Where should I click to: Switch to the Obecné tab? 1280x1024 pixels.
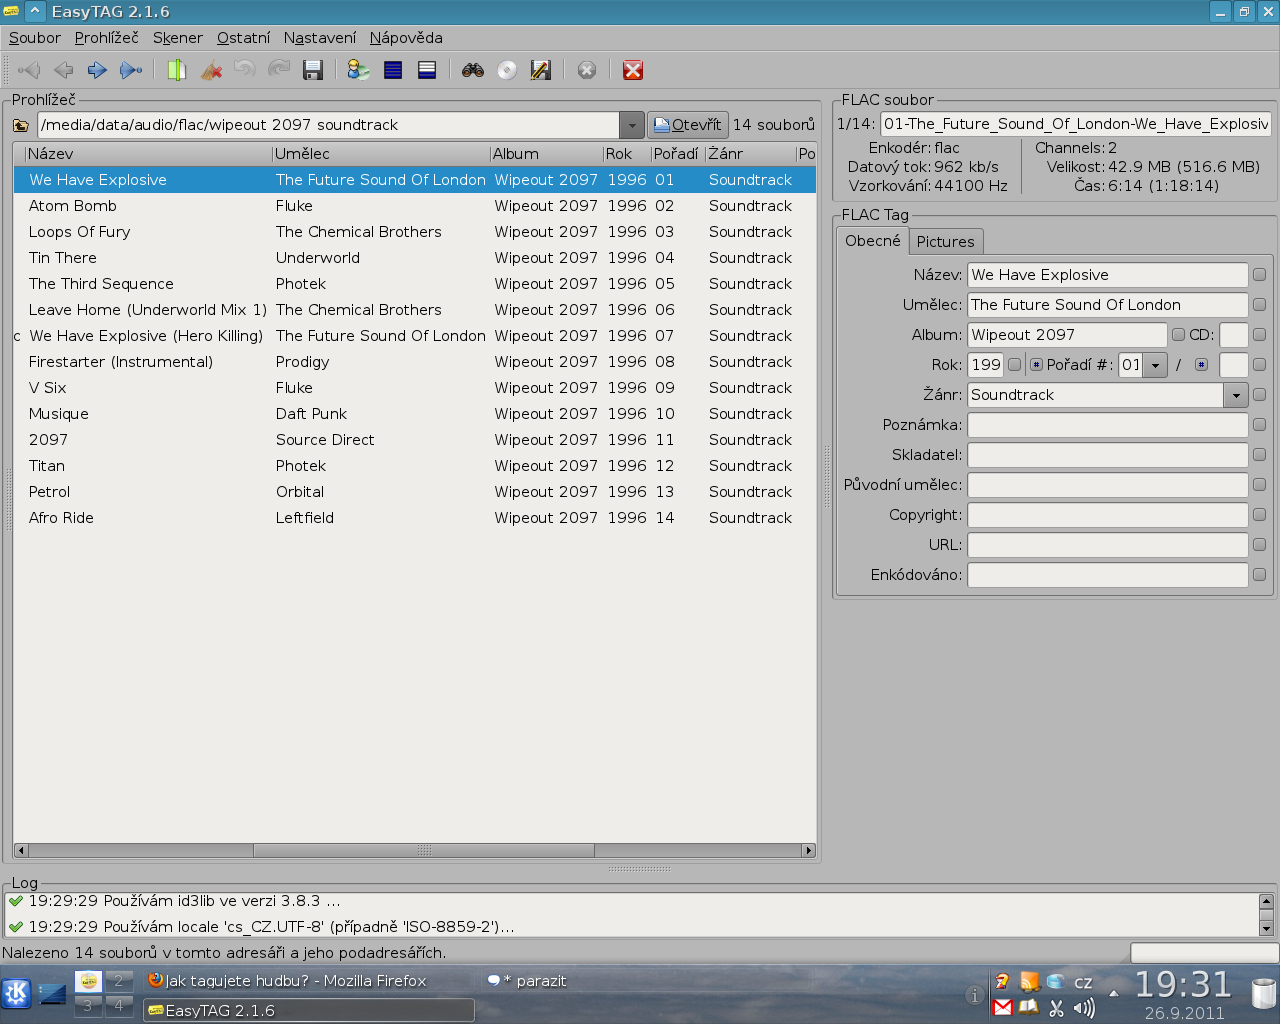coord(873,241)
